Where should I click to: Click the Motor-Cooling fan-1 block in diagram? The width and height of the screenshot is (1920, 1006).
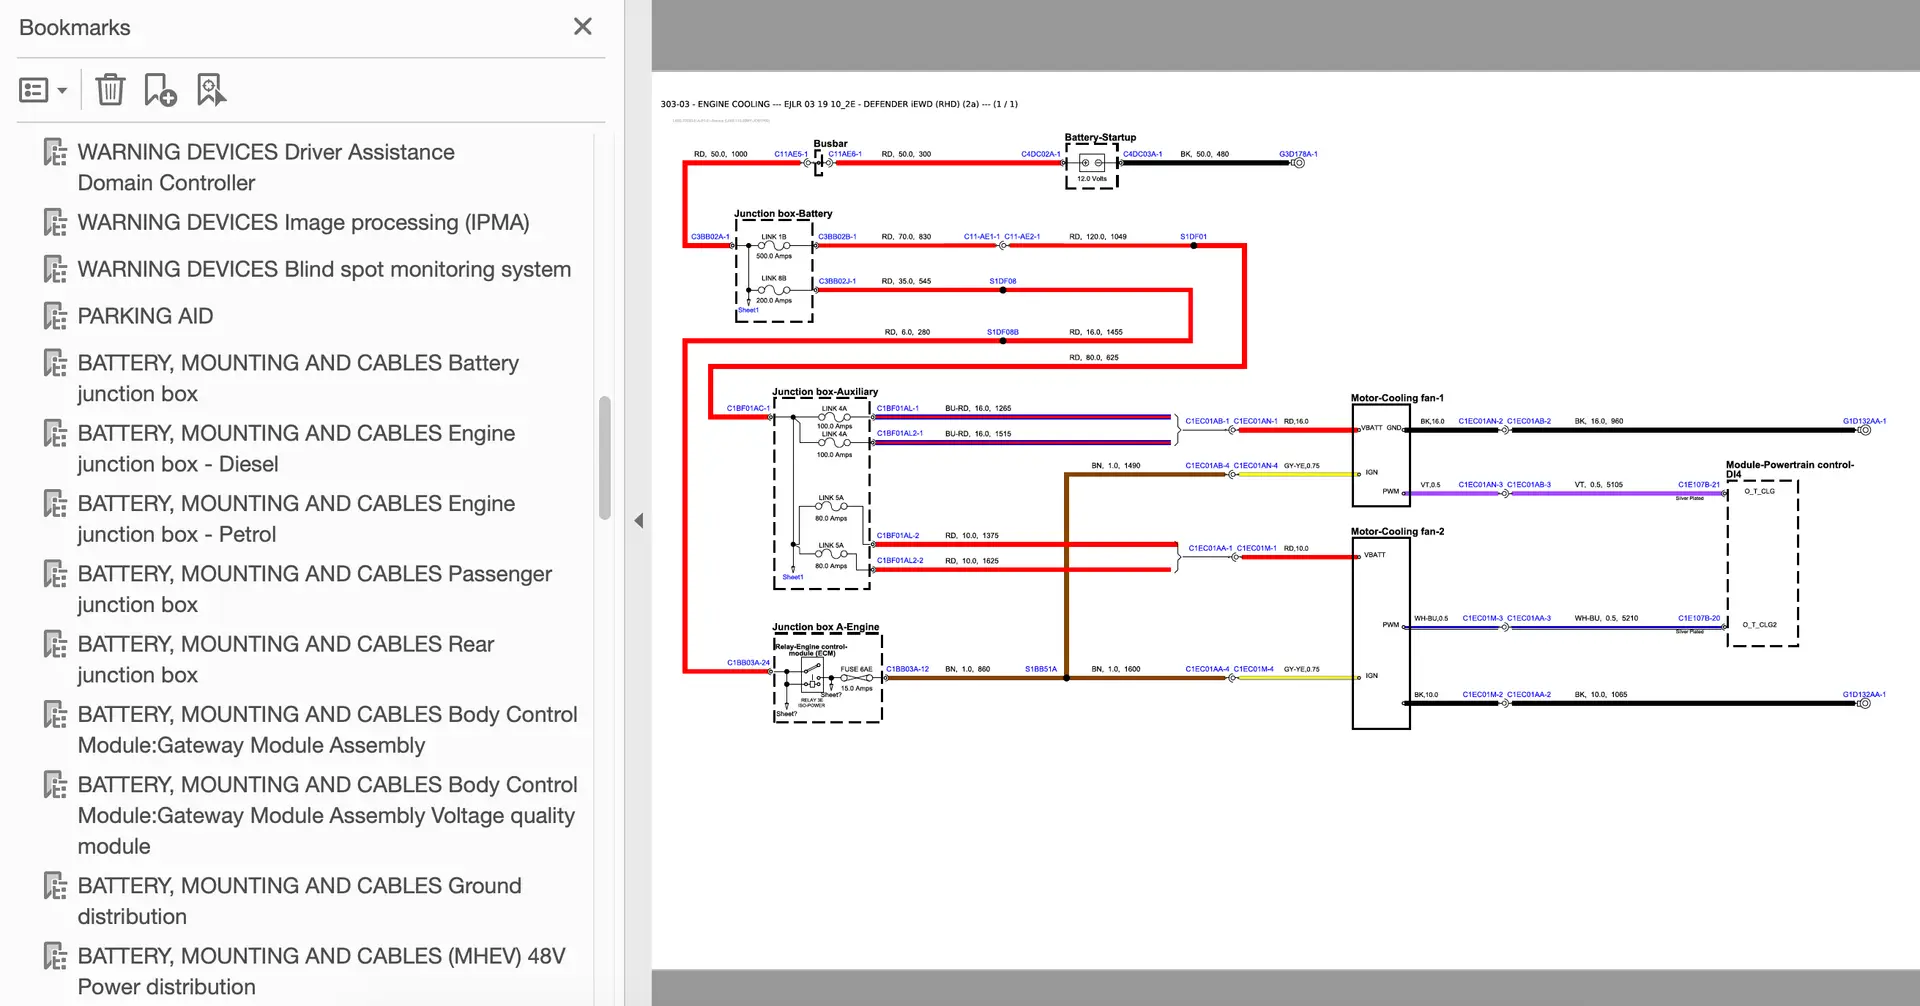[x=1381, y=457]
